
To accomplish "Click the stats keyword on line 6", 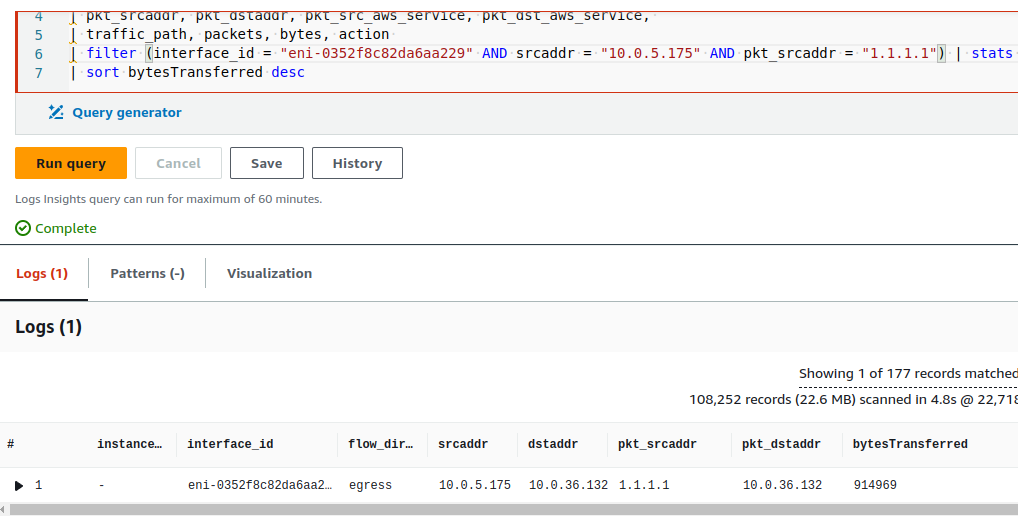I will tap(993, 53).
